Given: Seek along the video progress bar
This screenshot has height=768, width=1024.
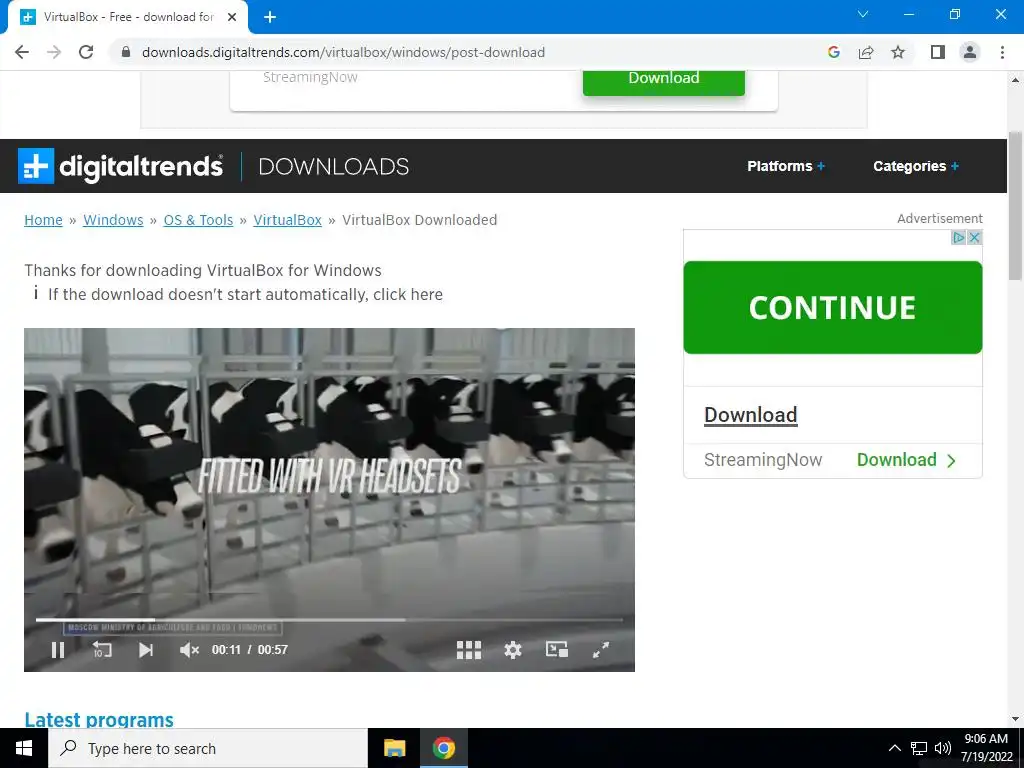Looking at the screenshot, I should (x=329, y=620).
